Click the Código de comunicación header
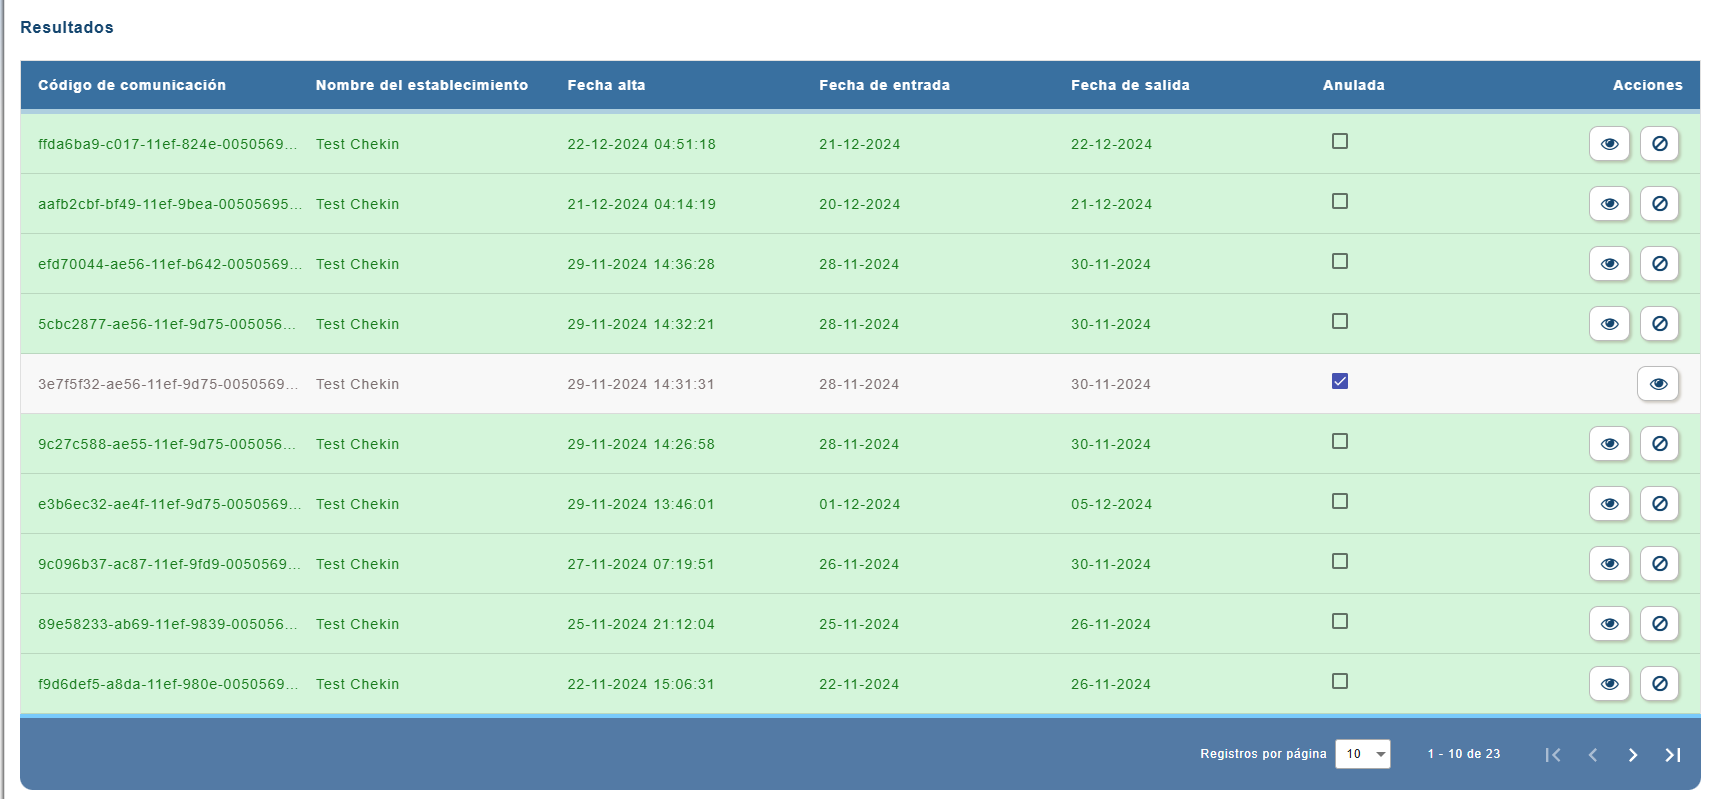This screenshot has width=1714, height=799. coord(132,86)
